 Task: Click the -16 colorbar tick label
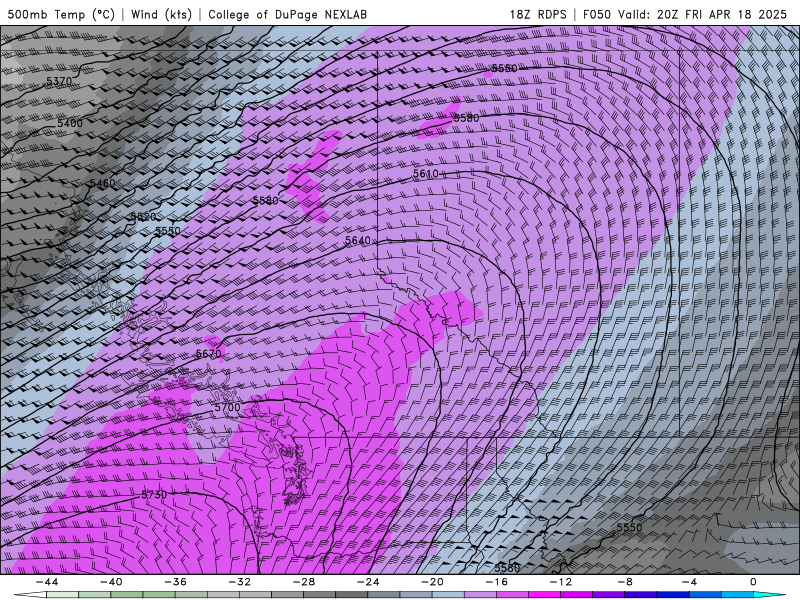[497, 582]
